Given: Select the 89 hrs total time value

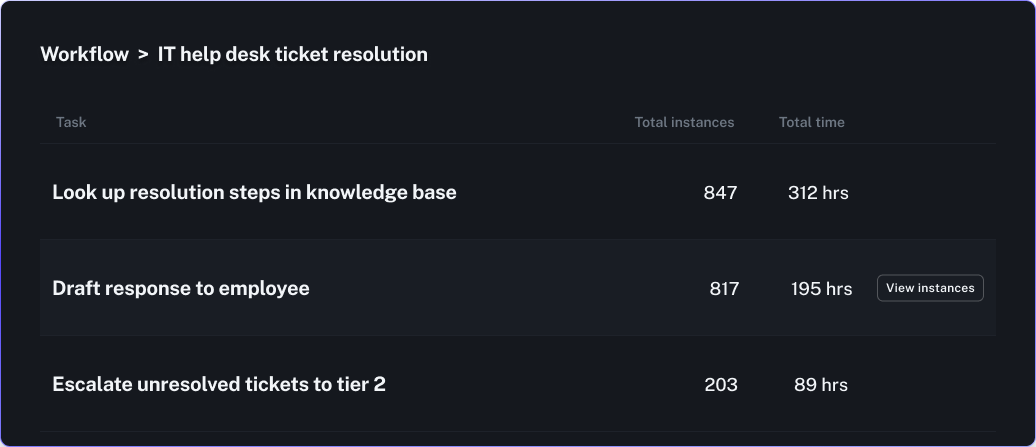Looking at the screenshot, I should coord(820,385).
